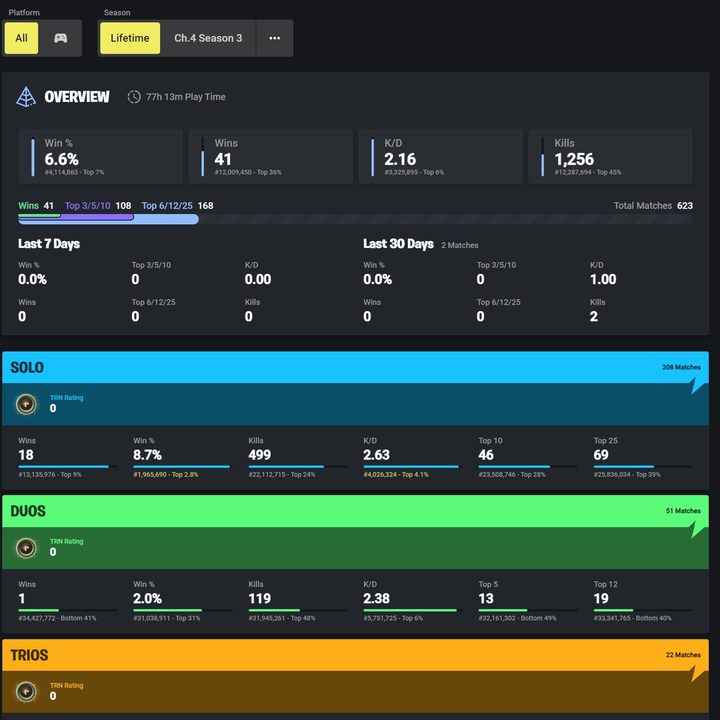Viewport: 720px width, 720px height.
Task: Click the TRIOS section header
Action: (355, 655)
